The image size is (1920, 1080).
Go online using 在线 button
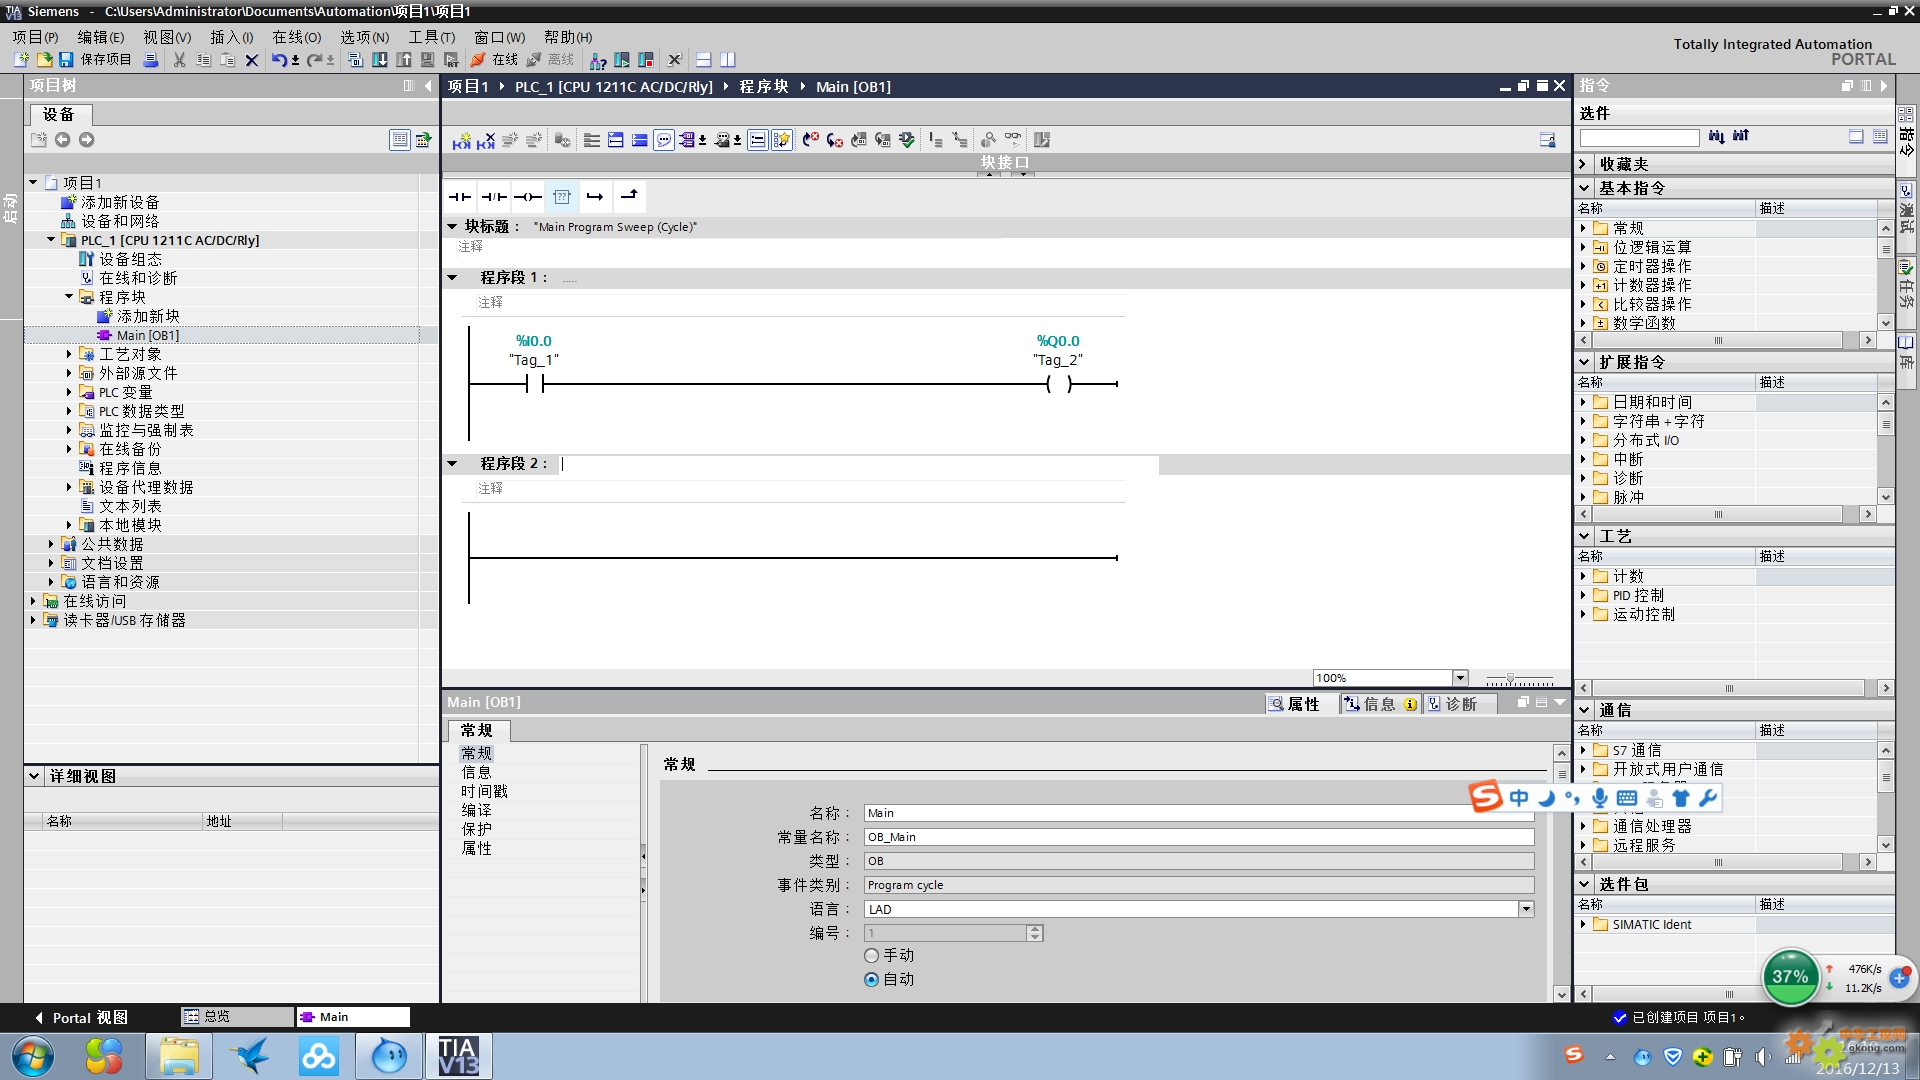coord(495,60)
